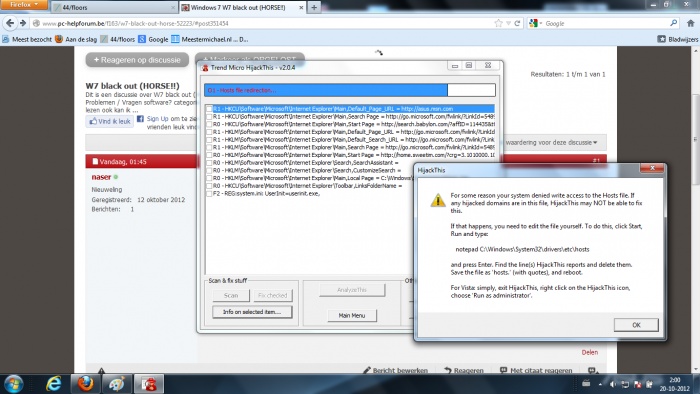
Task: Open waardering voor deze discussie dropdown
Action: tap(551, 142)
